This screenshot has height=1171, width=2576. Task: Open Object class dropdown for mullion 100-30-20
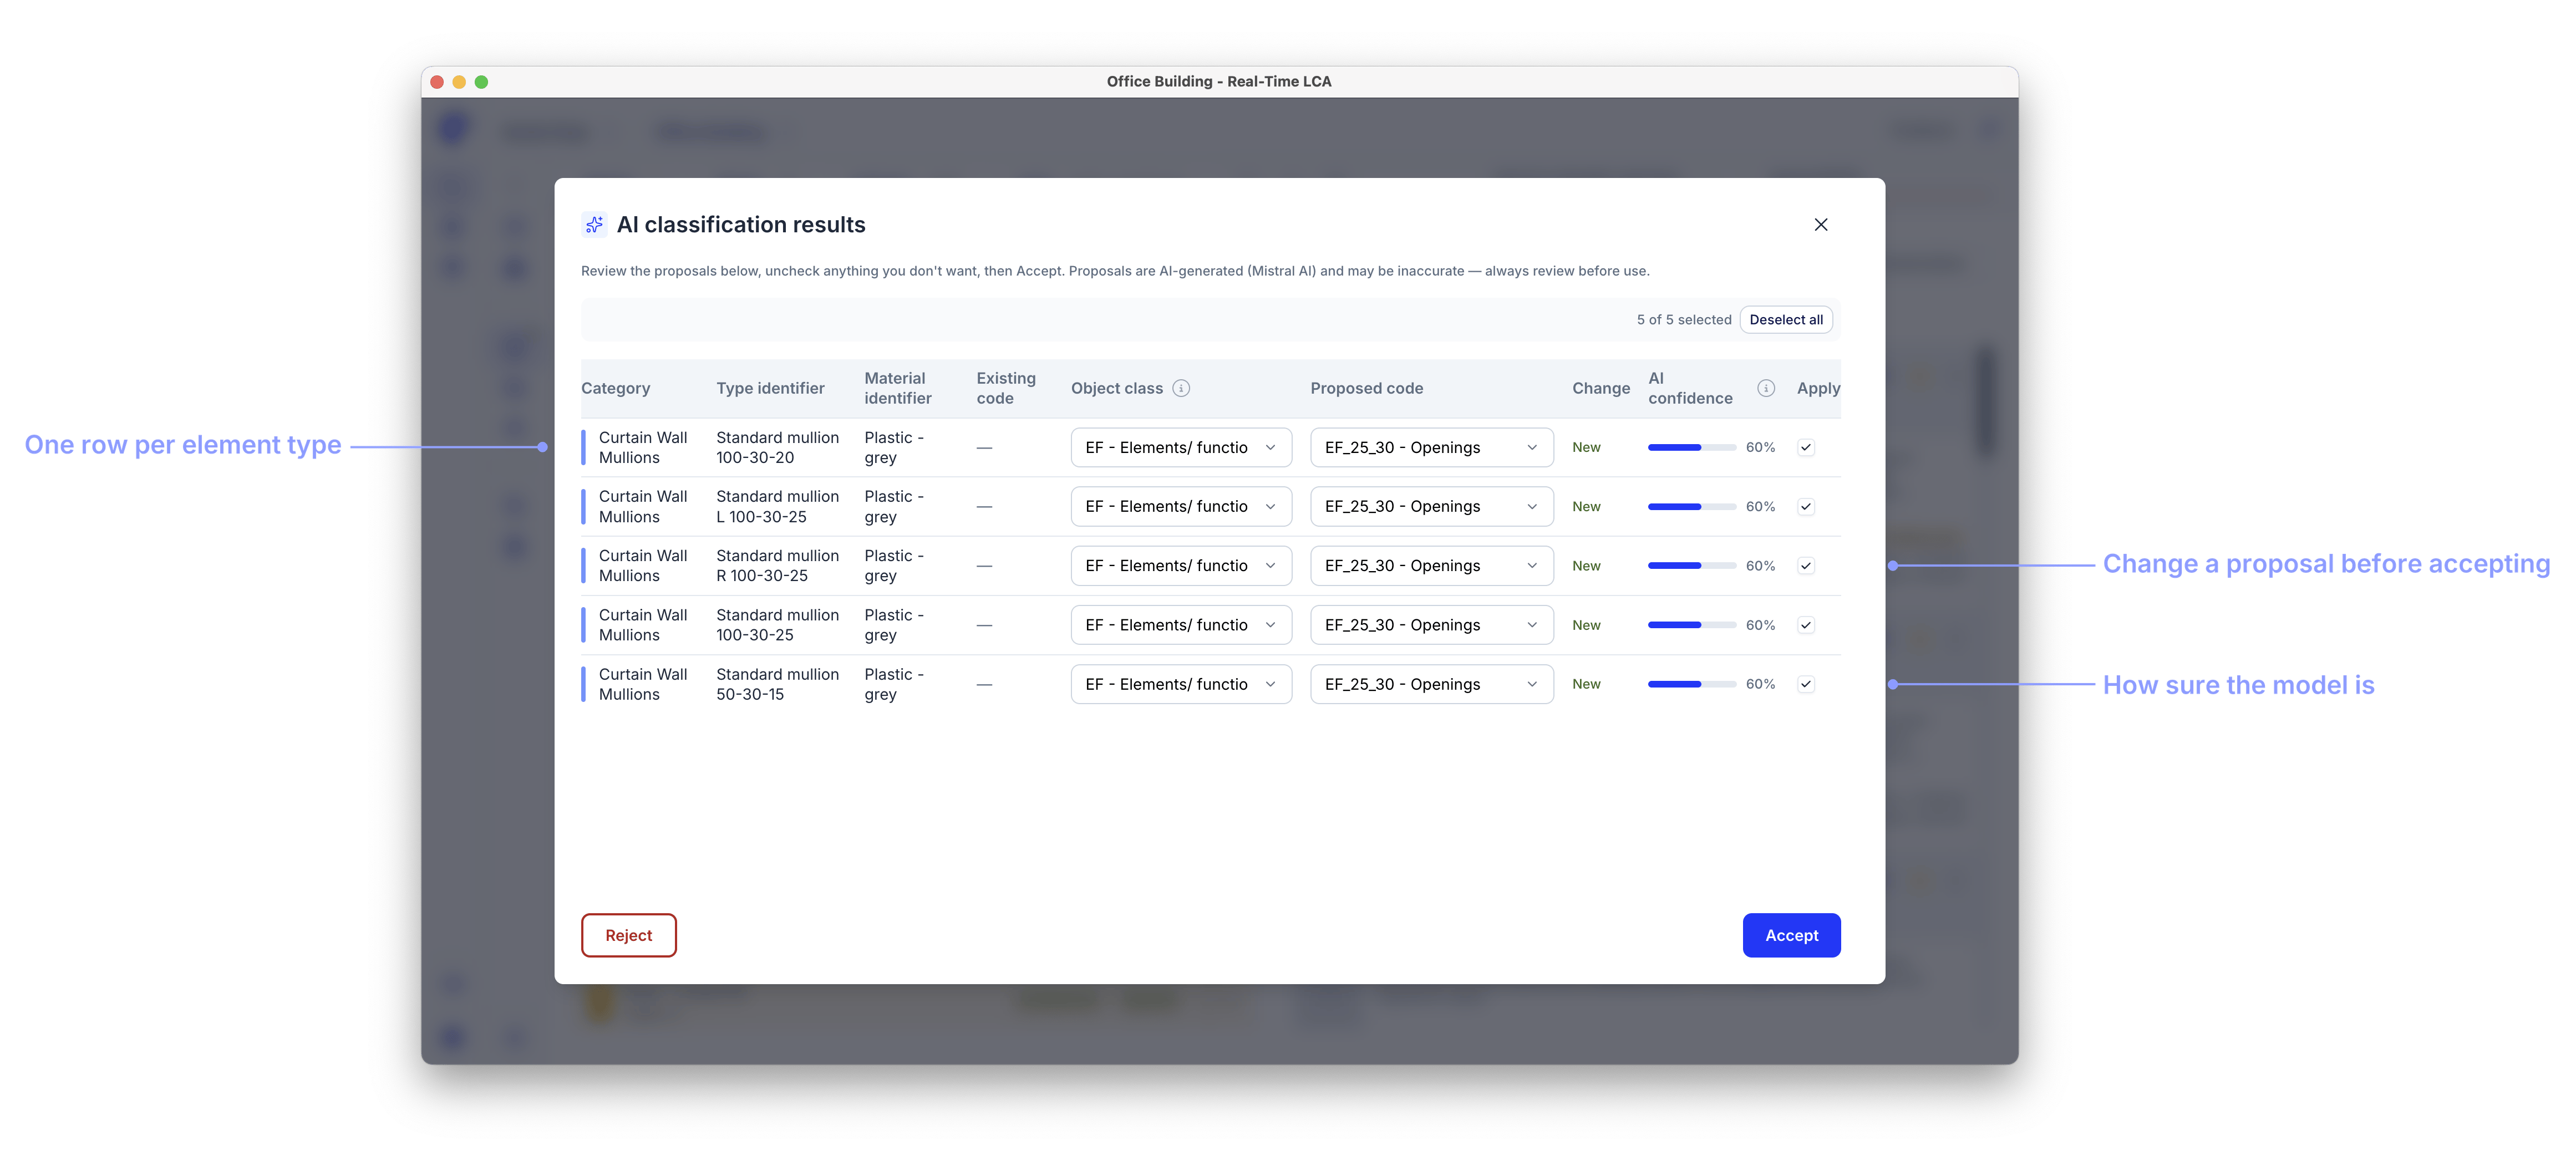[x=1181, y=447]
